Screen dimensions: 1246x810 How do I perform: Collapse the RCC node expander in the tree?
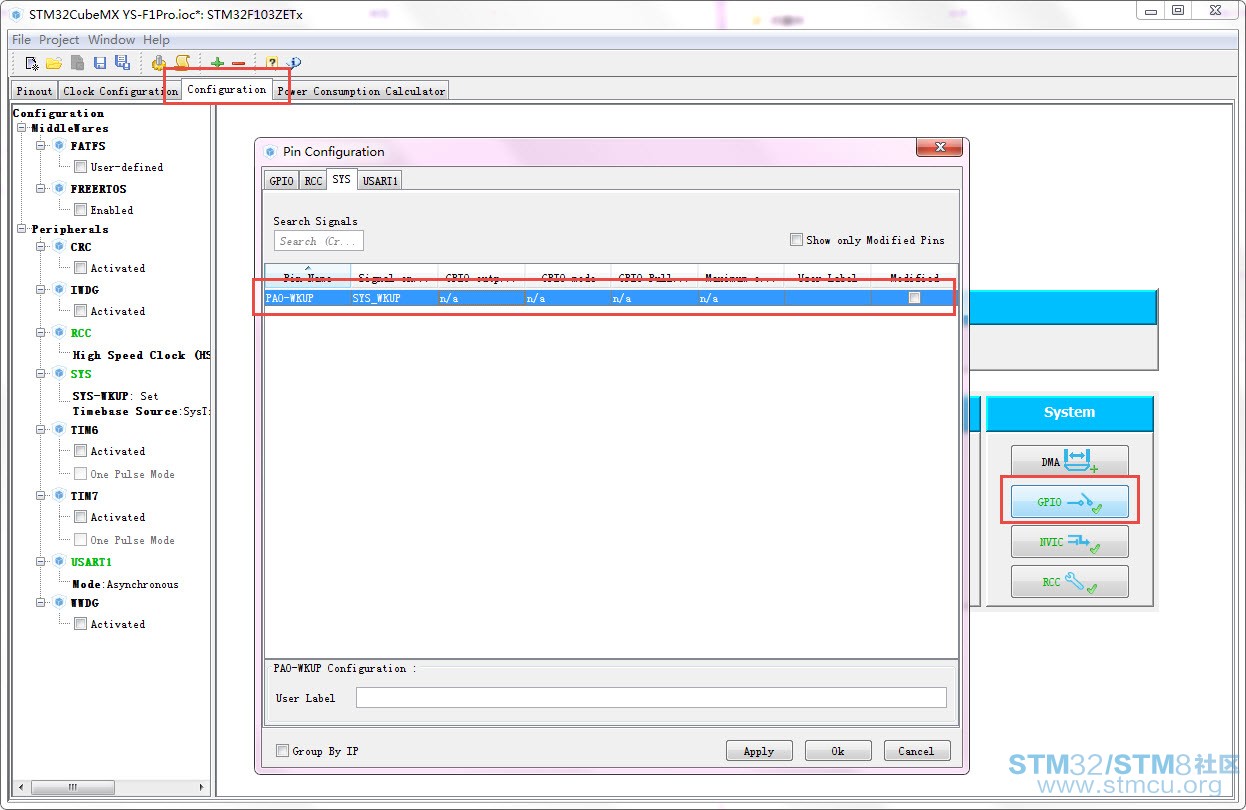[x=42, y=333]
